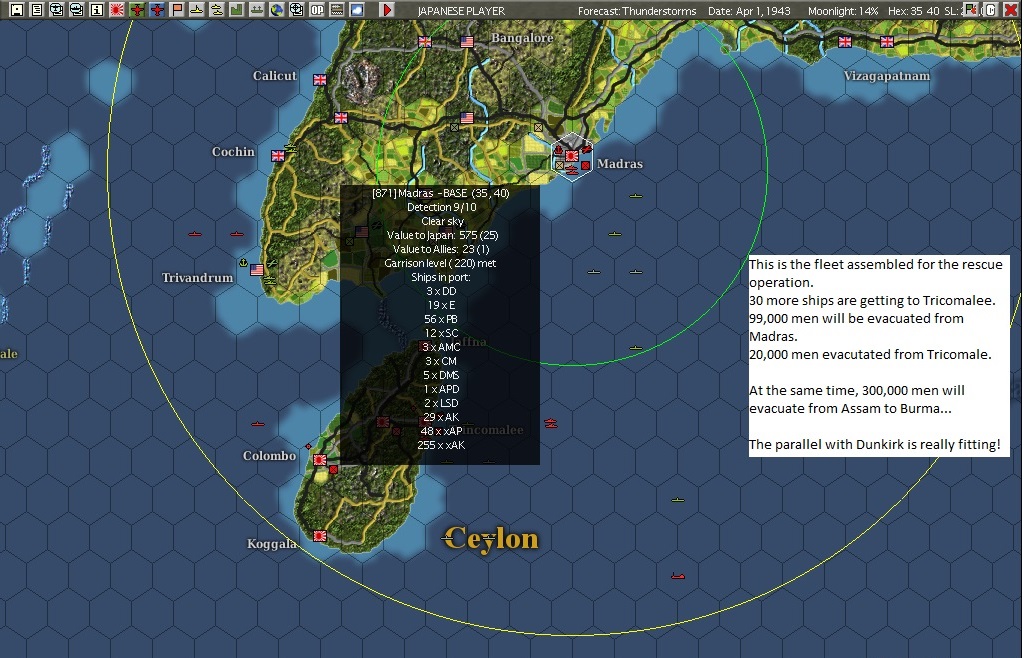Click the red play end-turn arrow
Viewport: 1024px width, 658px height.
click(387, 10)
